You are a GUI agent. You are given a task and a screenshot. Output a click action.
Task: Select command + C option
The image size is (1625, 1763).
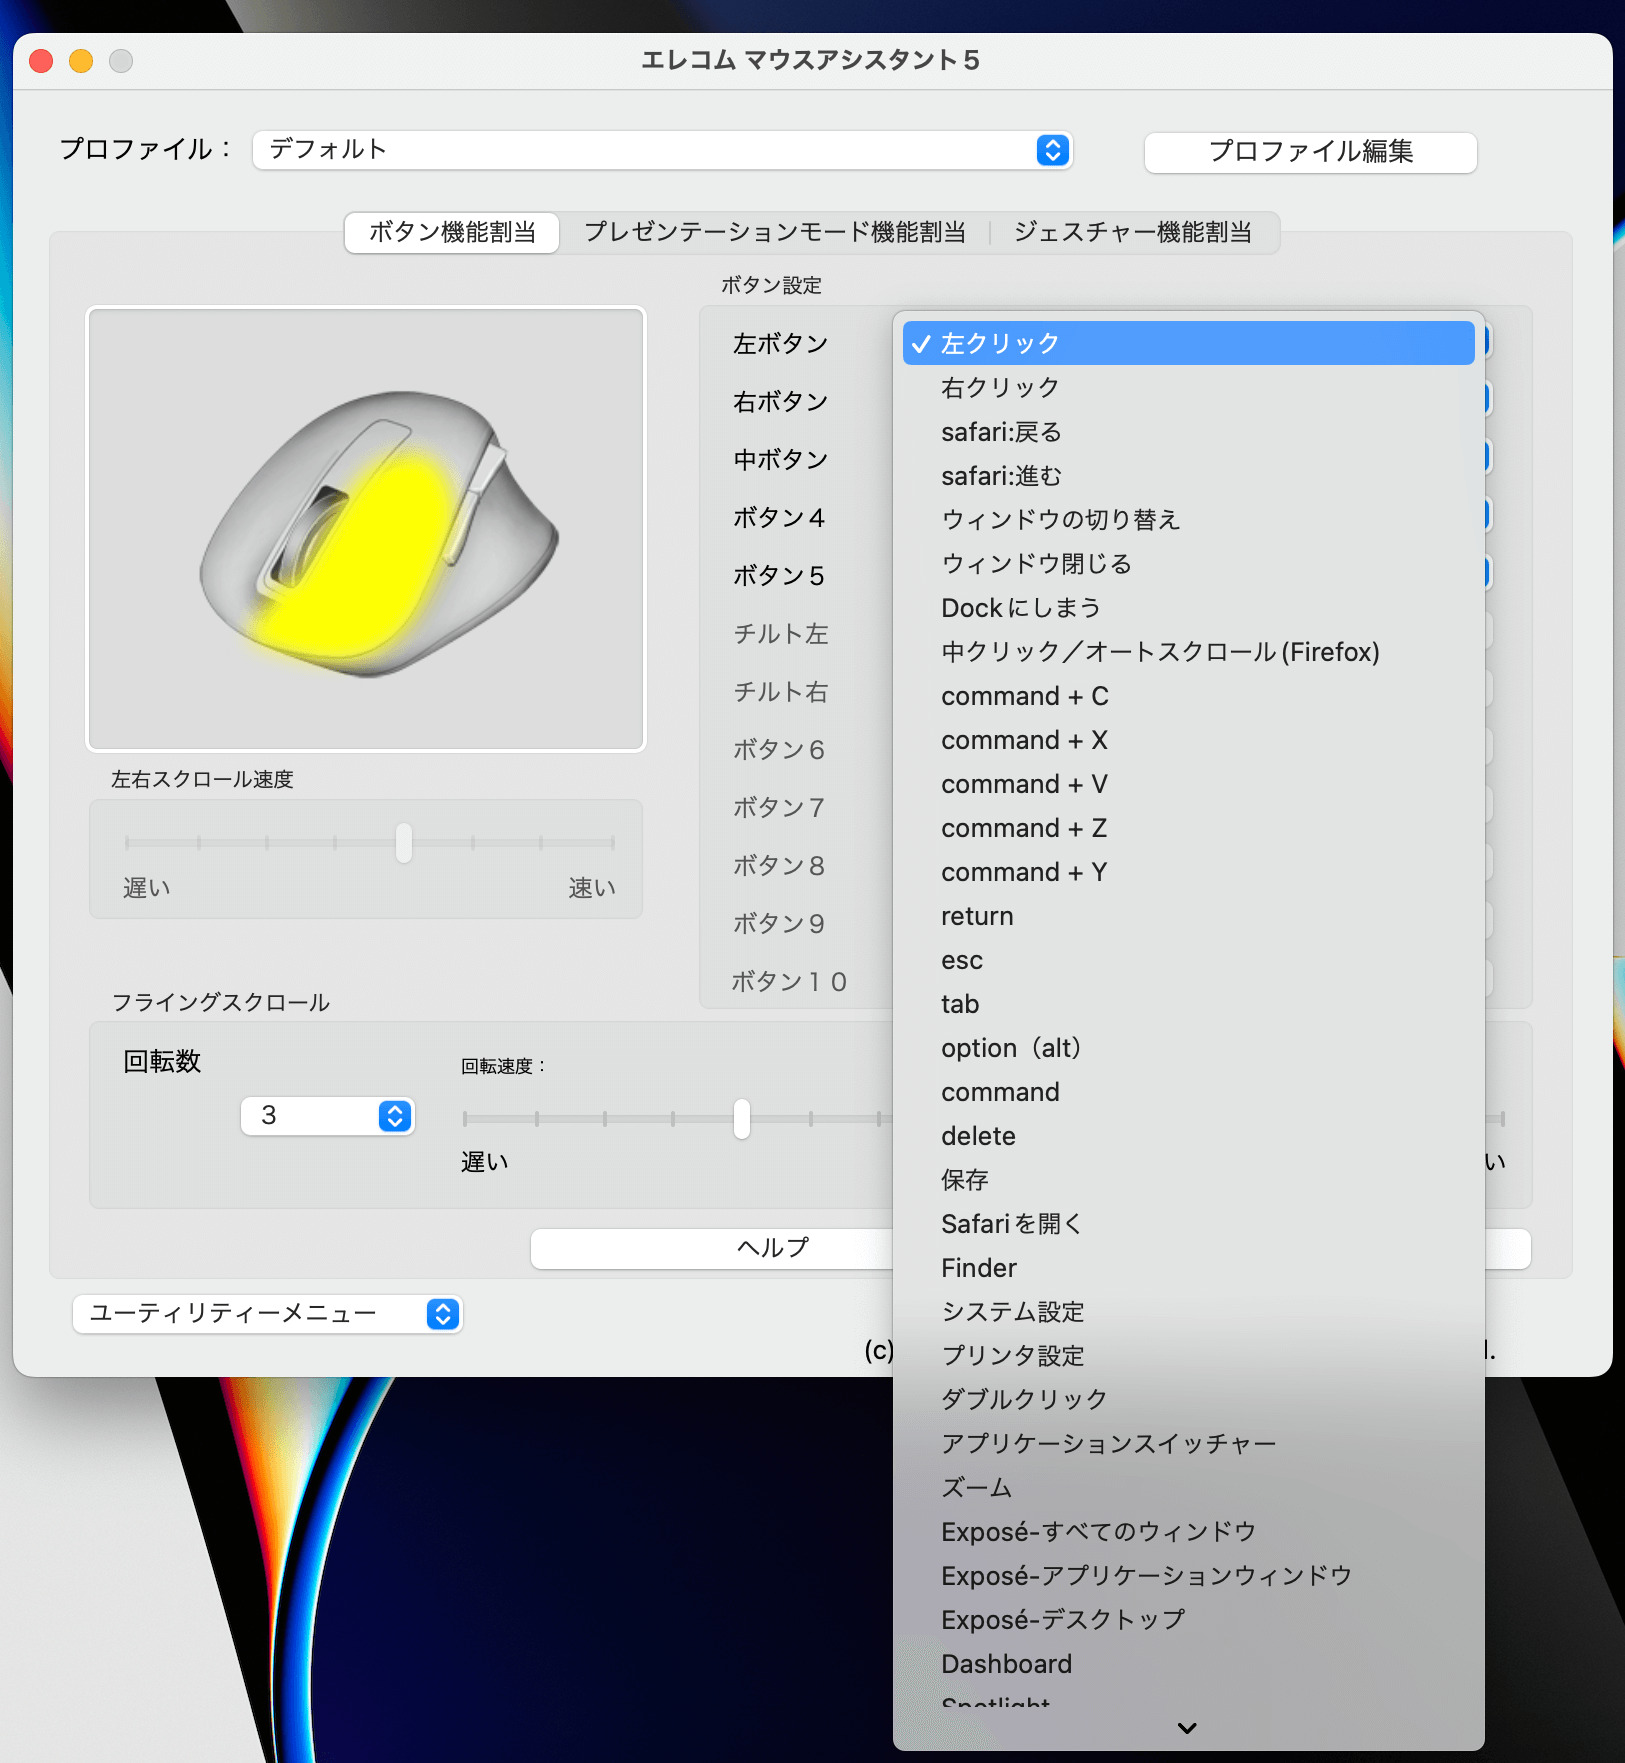pyautogui.click(x=1188, y=695)
